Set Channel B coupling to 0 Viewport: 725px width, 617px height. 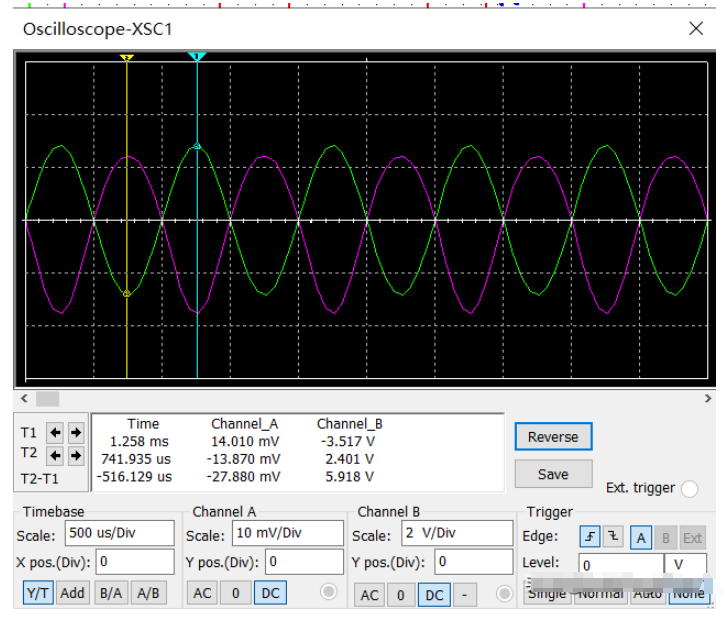[401, 595]
